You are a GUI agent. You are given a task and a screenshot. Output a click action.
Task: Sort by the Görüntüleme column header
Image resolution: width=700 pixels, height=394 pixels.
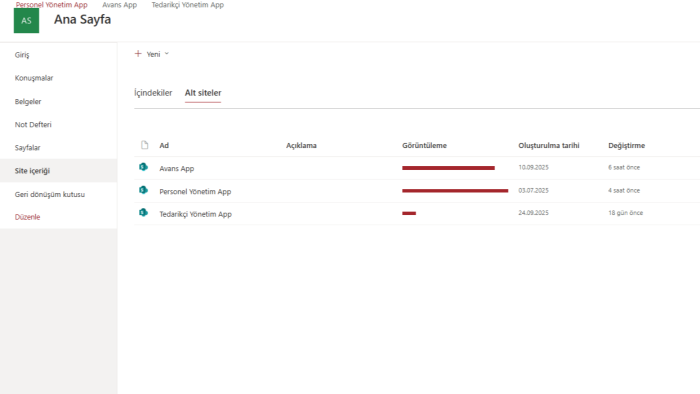[x=424, y=145]
